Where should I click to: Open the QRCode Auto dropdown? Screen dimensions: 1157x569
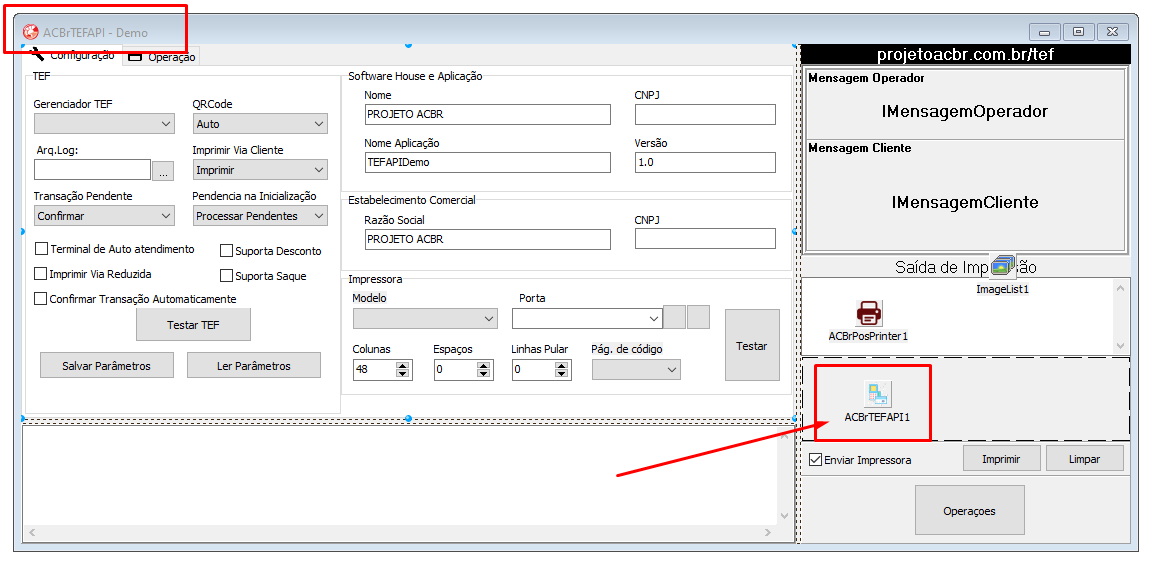pyautogui.click(x=260, y=124)
